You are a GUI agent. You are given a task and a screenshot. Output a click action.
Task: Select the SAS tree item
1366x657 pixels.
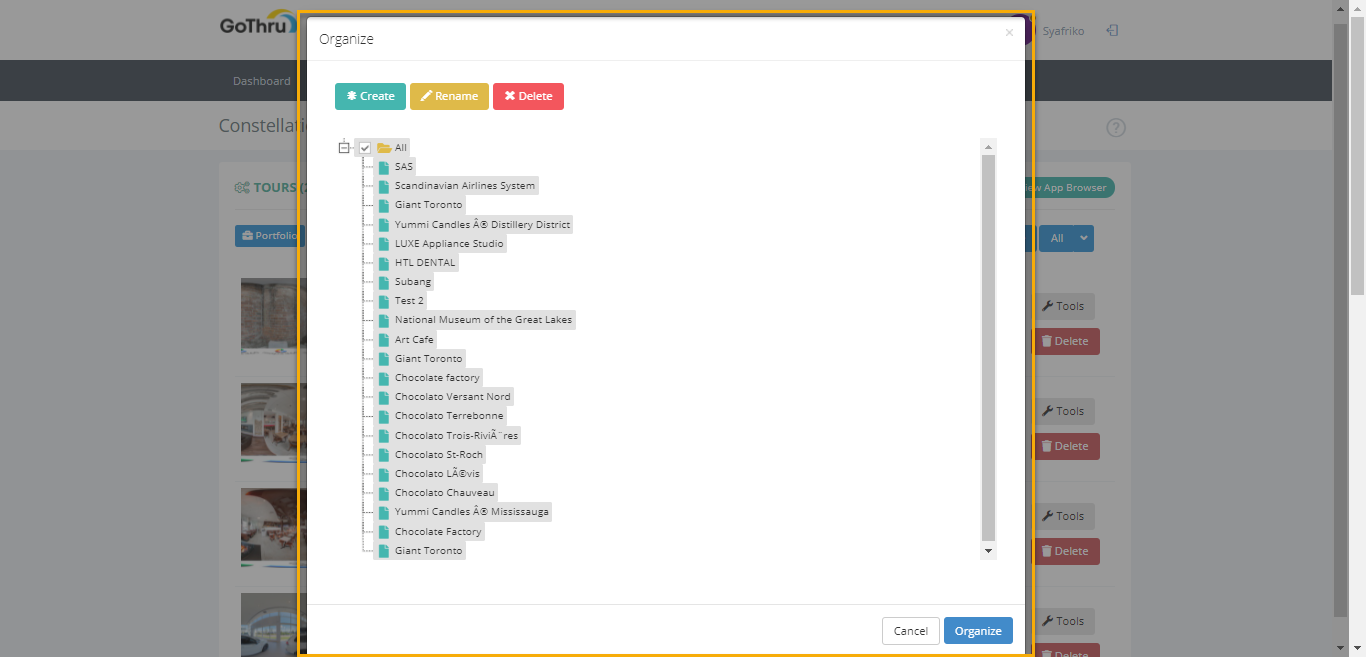tap(403, 167)
